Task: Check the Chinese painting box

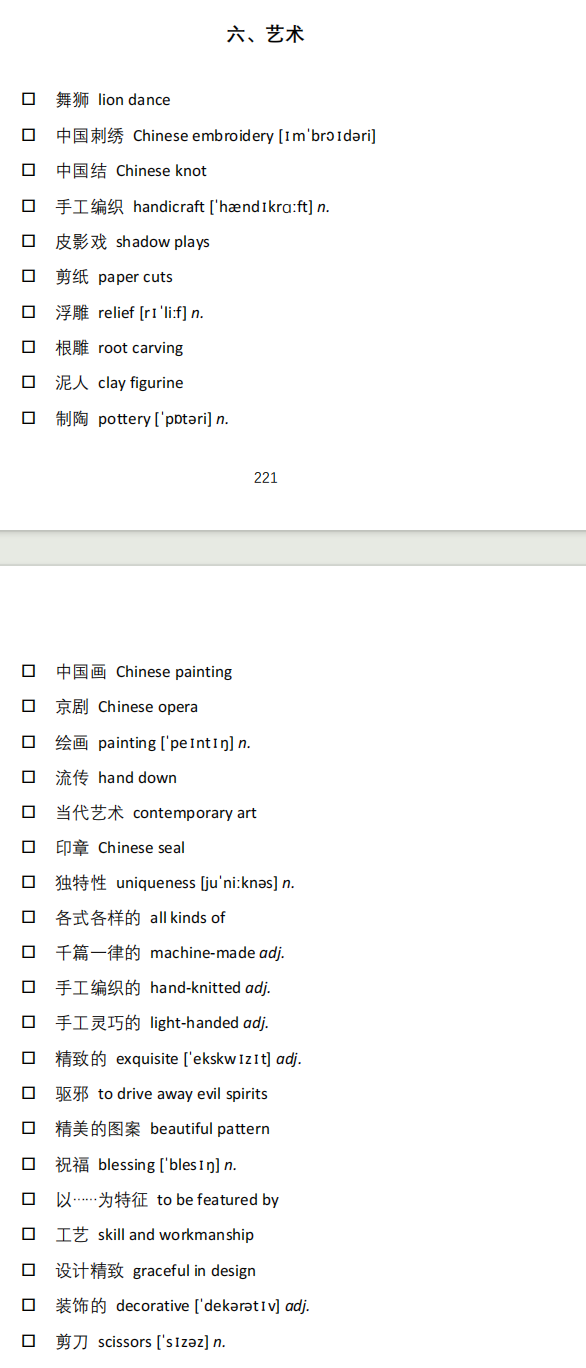Action: [x=29, y=671]
